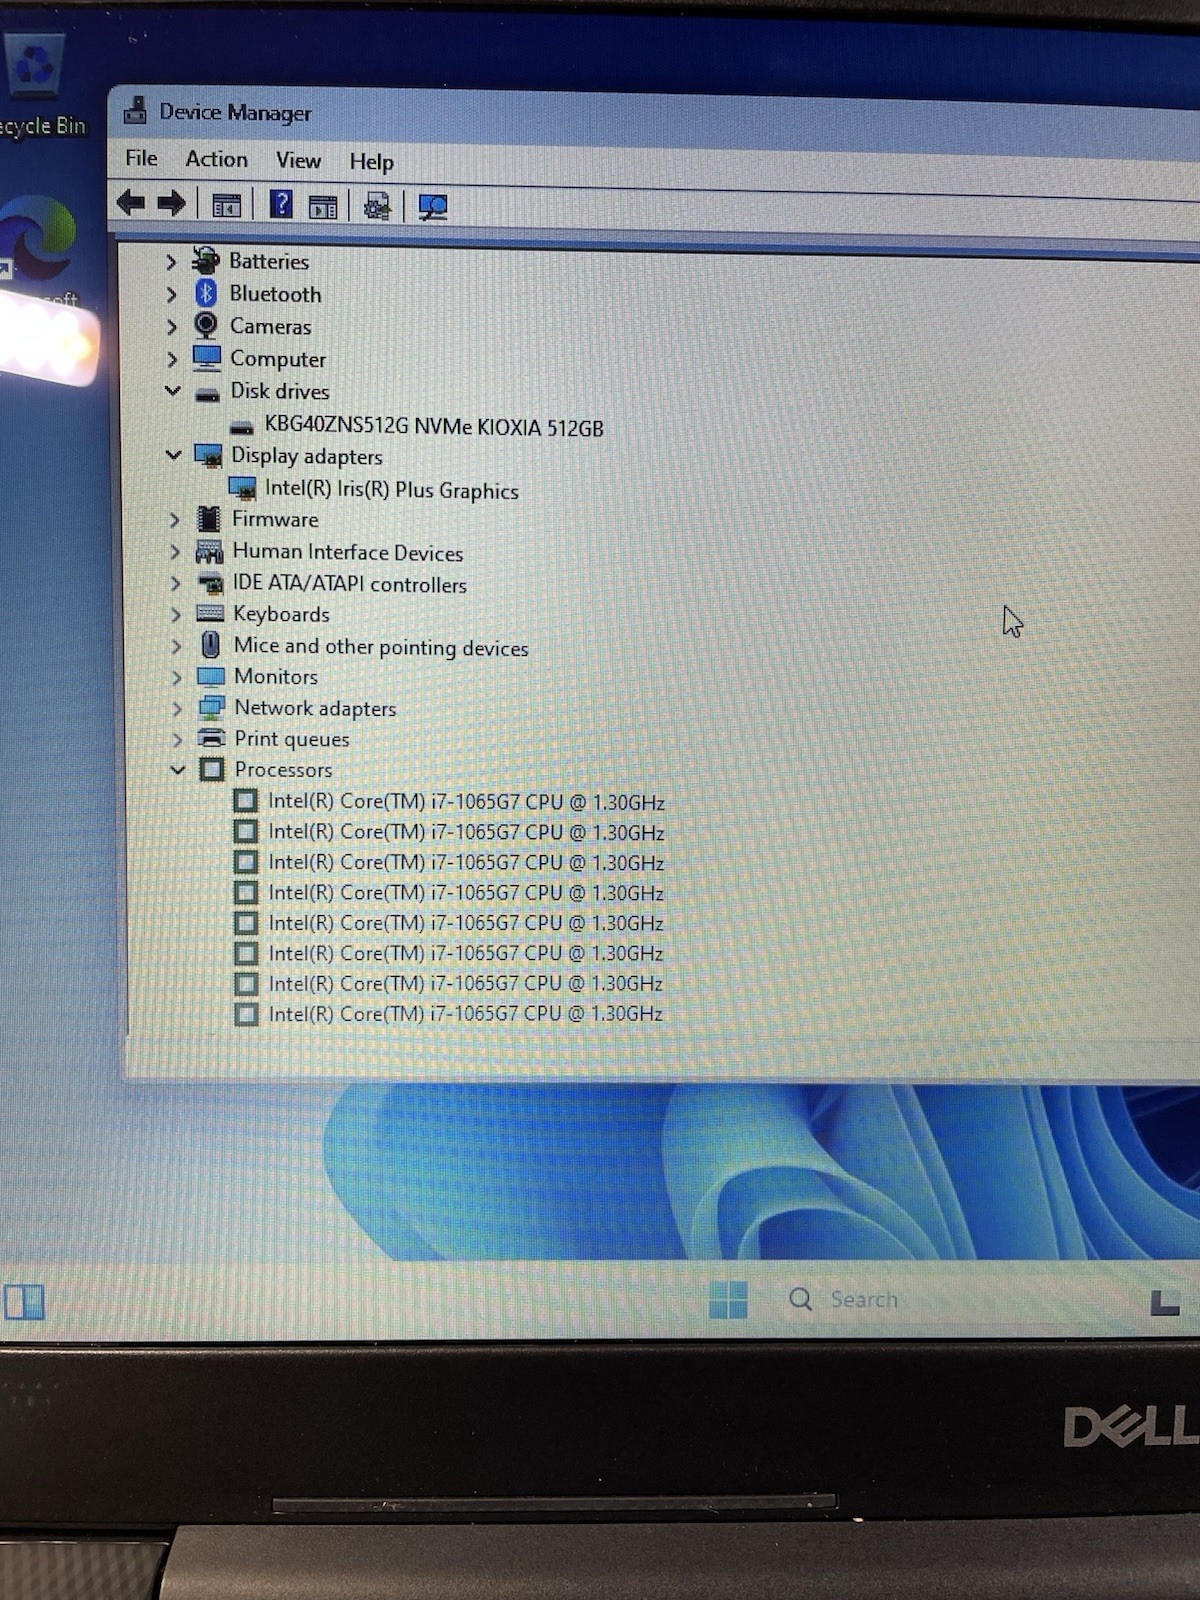Viewport: 1200px width, 1600px height.
Task: Select the Disk drives icon
Action: [x=208, y=393]
